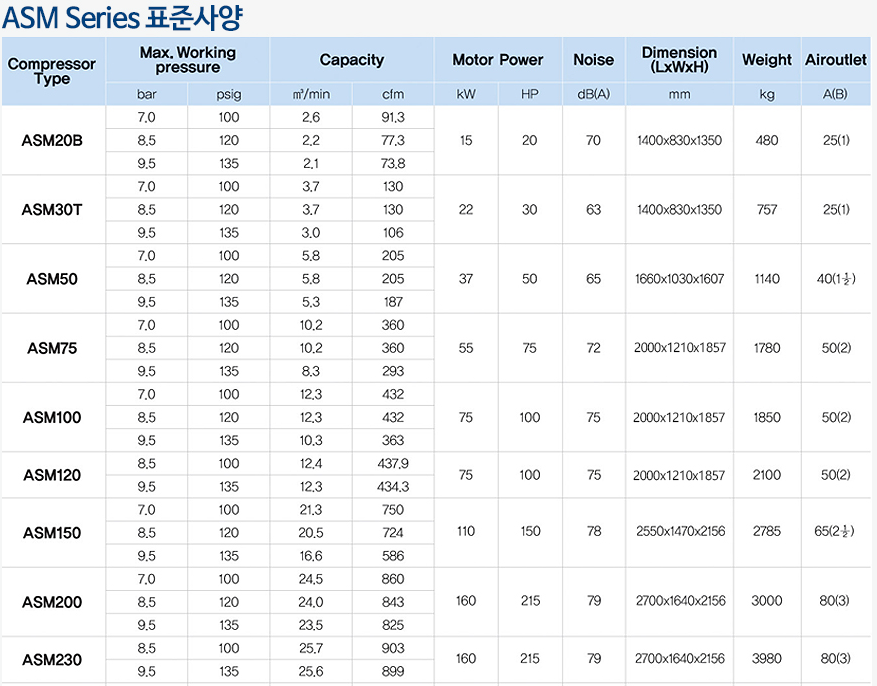Select the ASM50 compressor type cell
Image resolution: width=877 pixels, height=686 pixels.
52,279
